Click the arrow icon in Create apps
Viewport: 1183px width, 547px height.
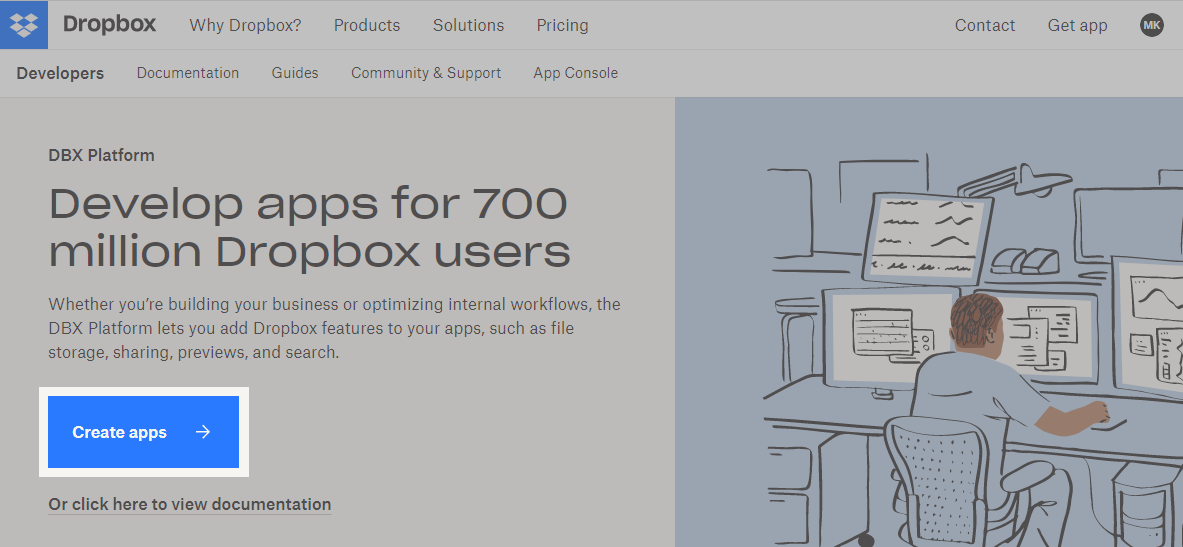tap(203, 432)
